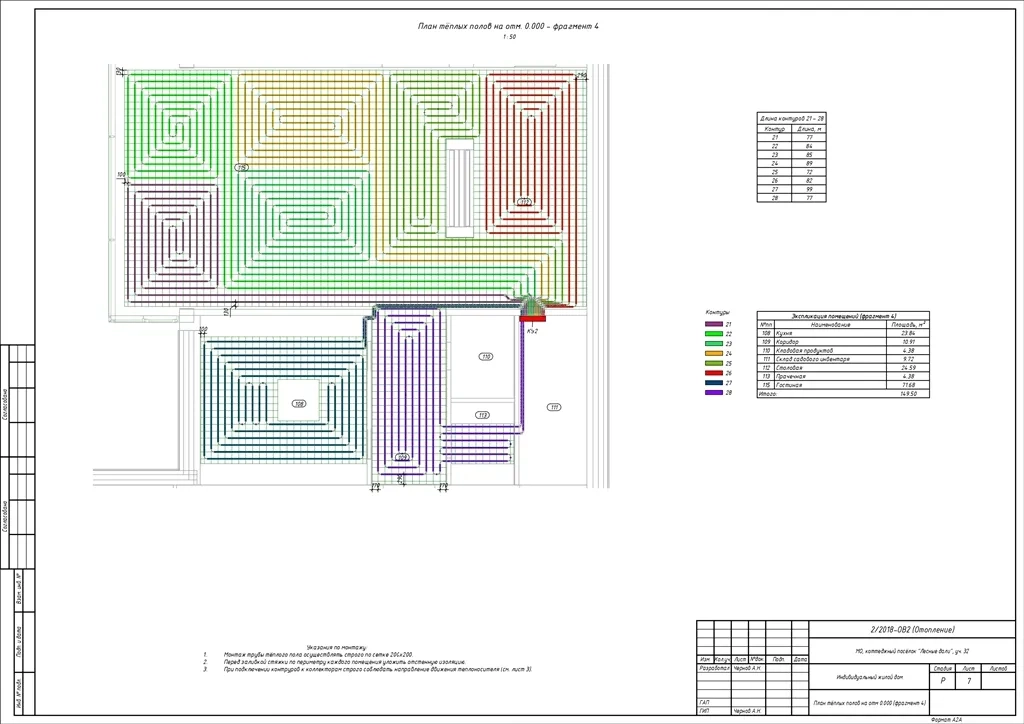The width and height of the screenshot is (1024, 724).
Task: Click the teal-green legend swatch for contour 23
Action: point(713,343)
